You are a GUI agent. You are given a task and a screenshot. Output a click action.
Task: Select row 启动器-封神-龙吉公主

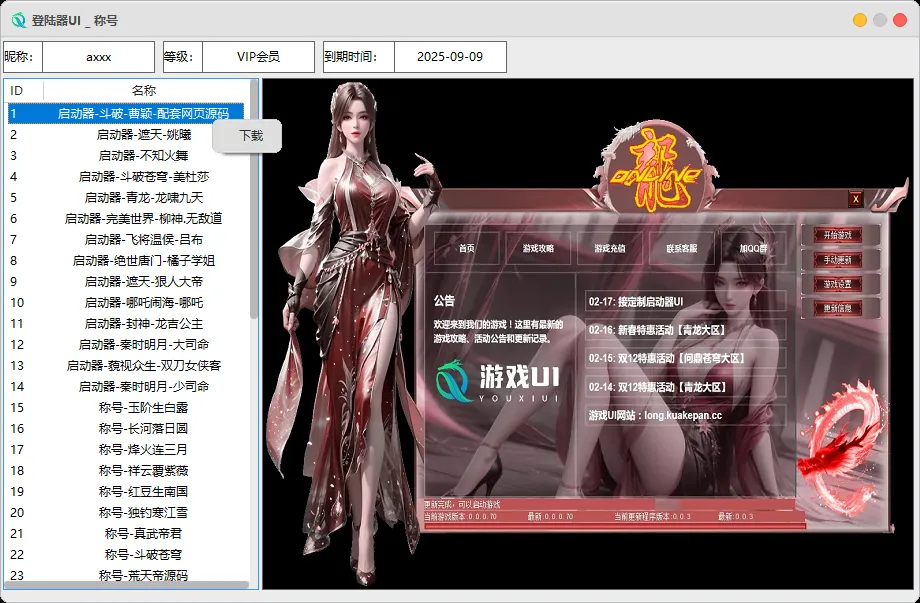(x=126, y=324)
